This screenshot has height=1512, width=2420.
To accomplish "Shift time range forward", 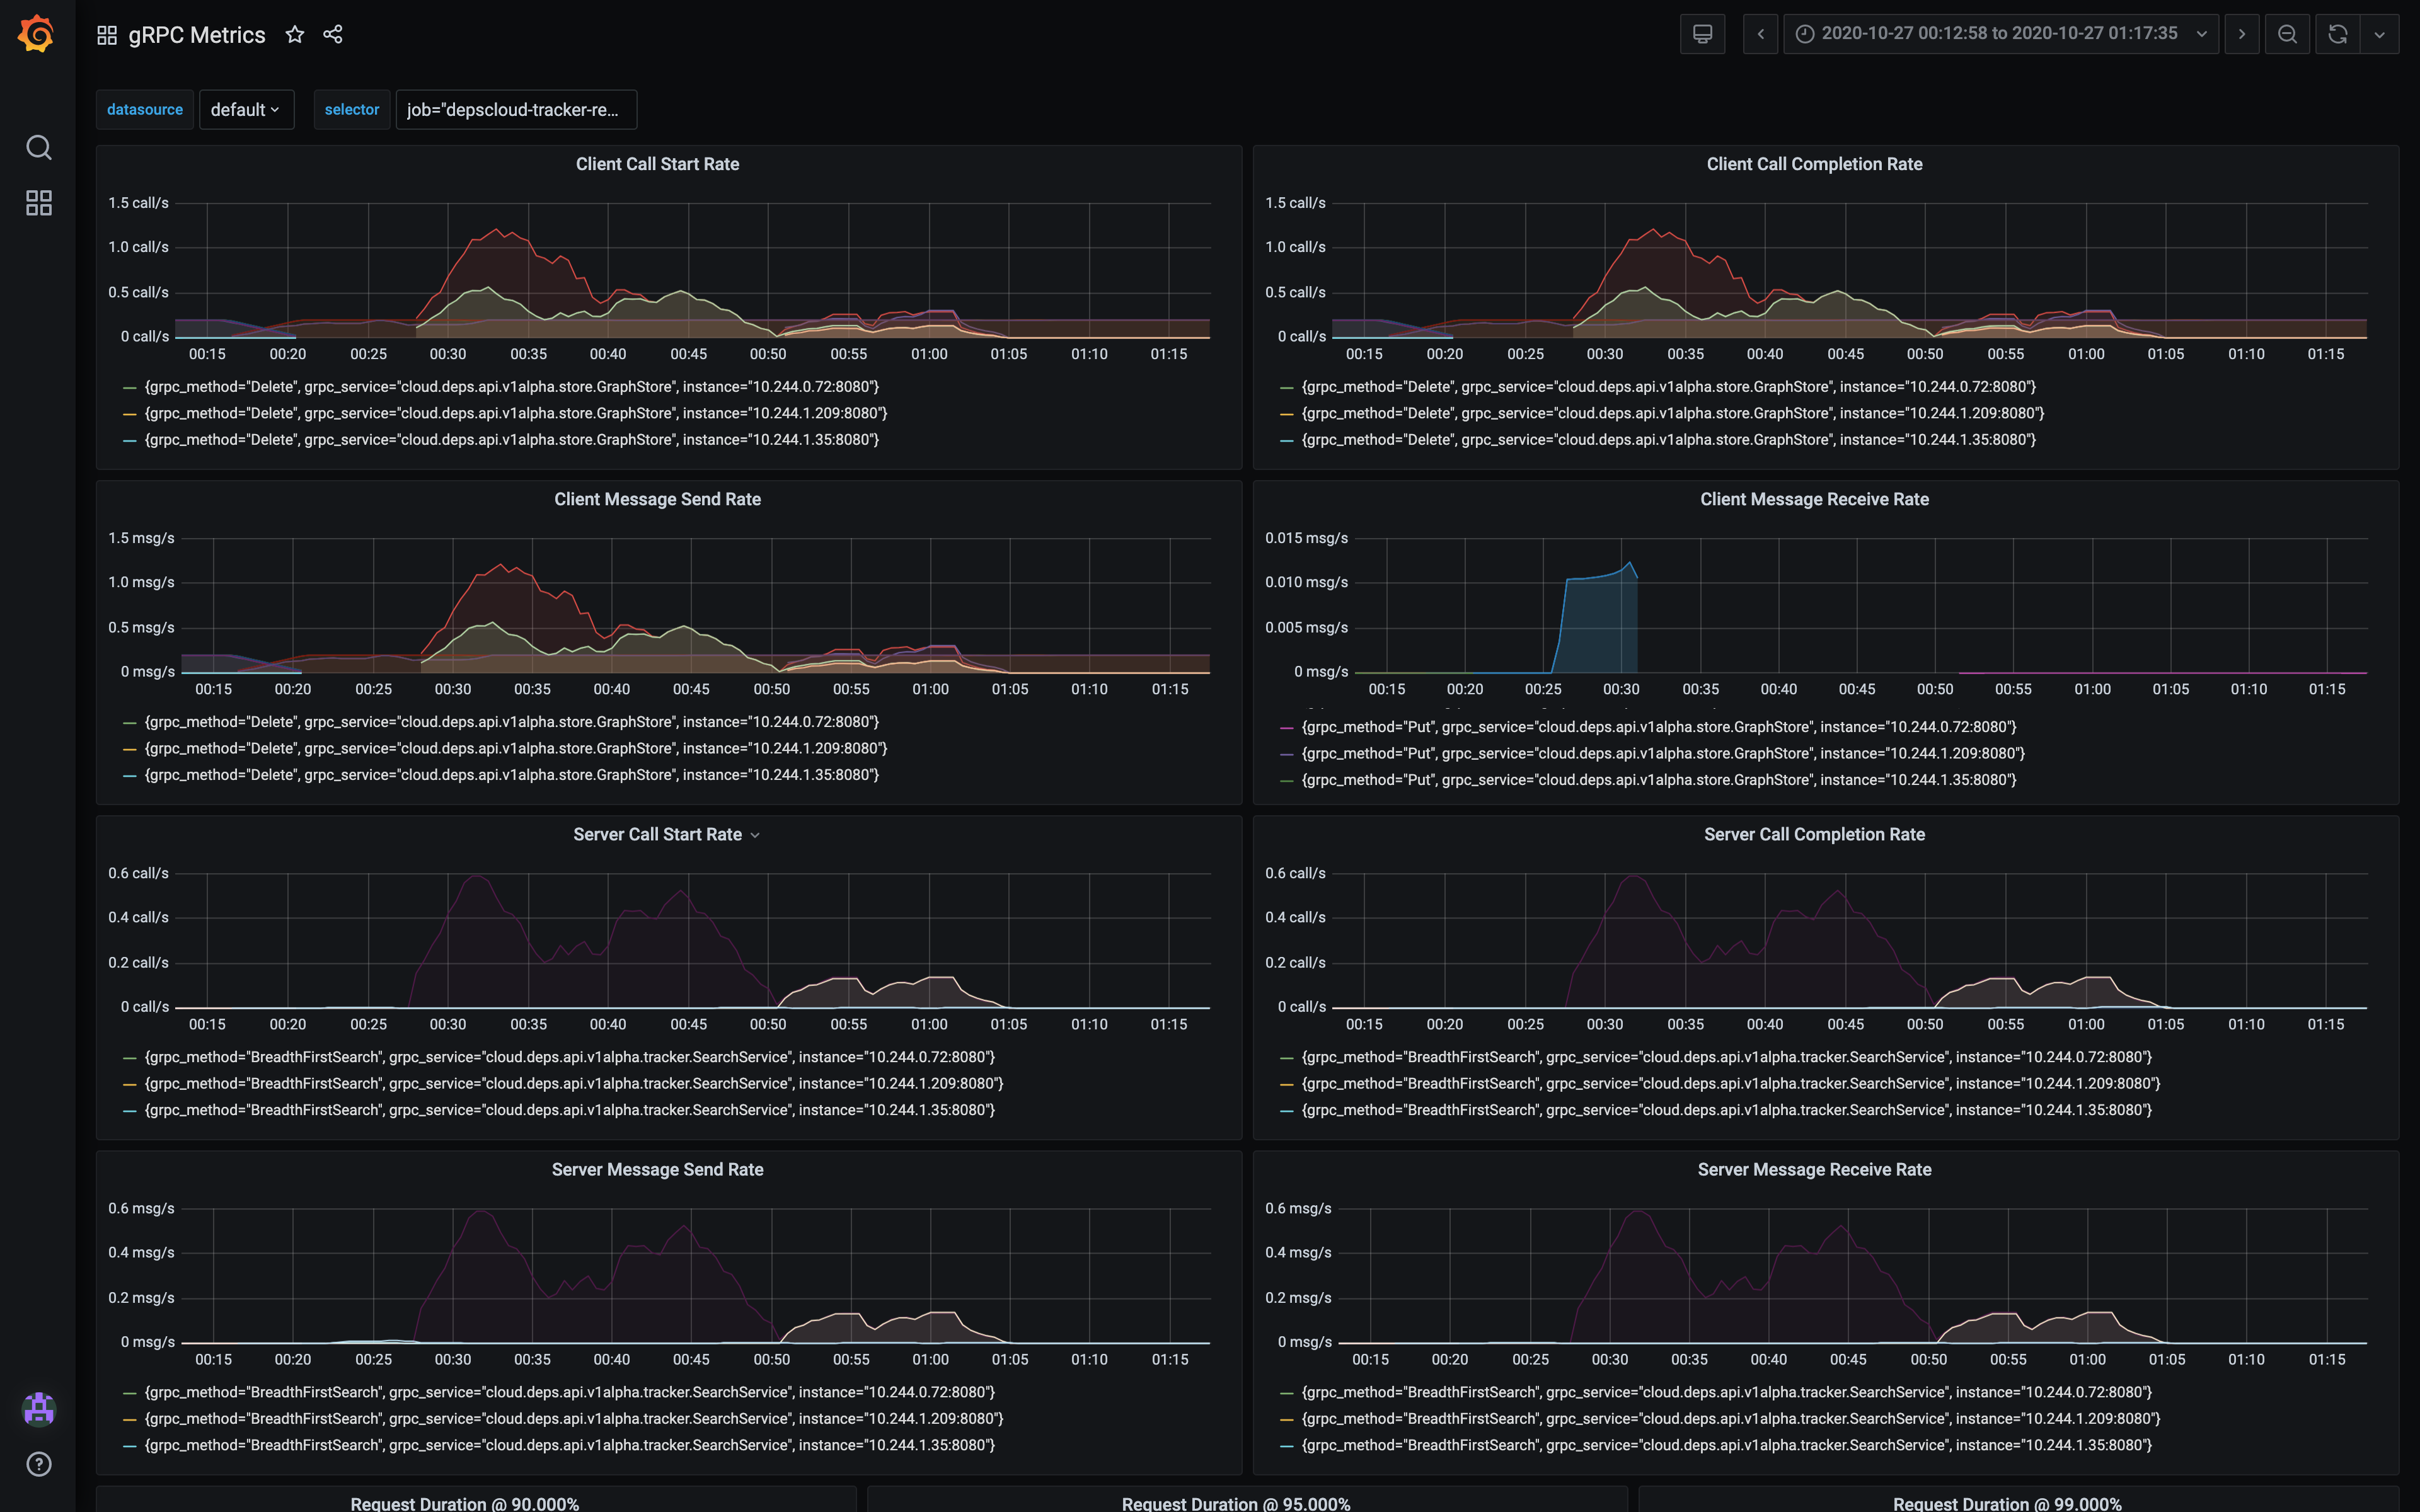I will 2241,34.
